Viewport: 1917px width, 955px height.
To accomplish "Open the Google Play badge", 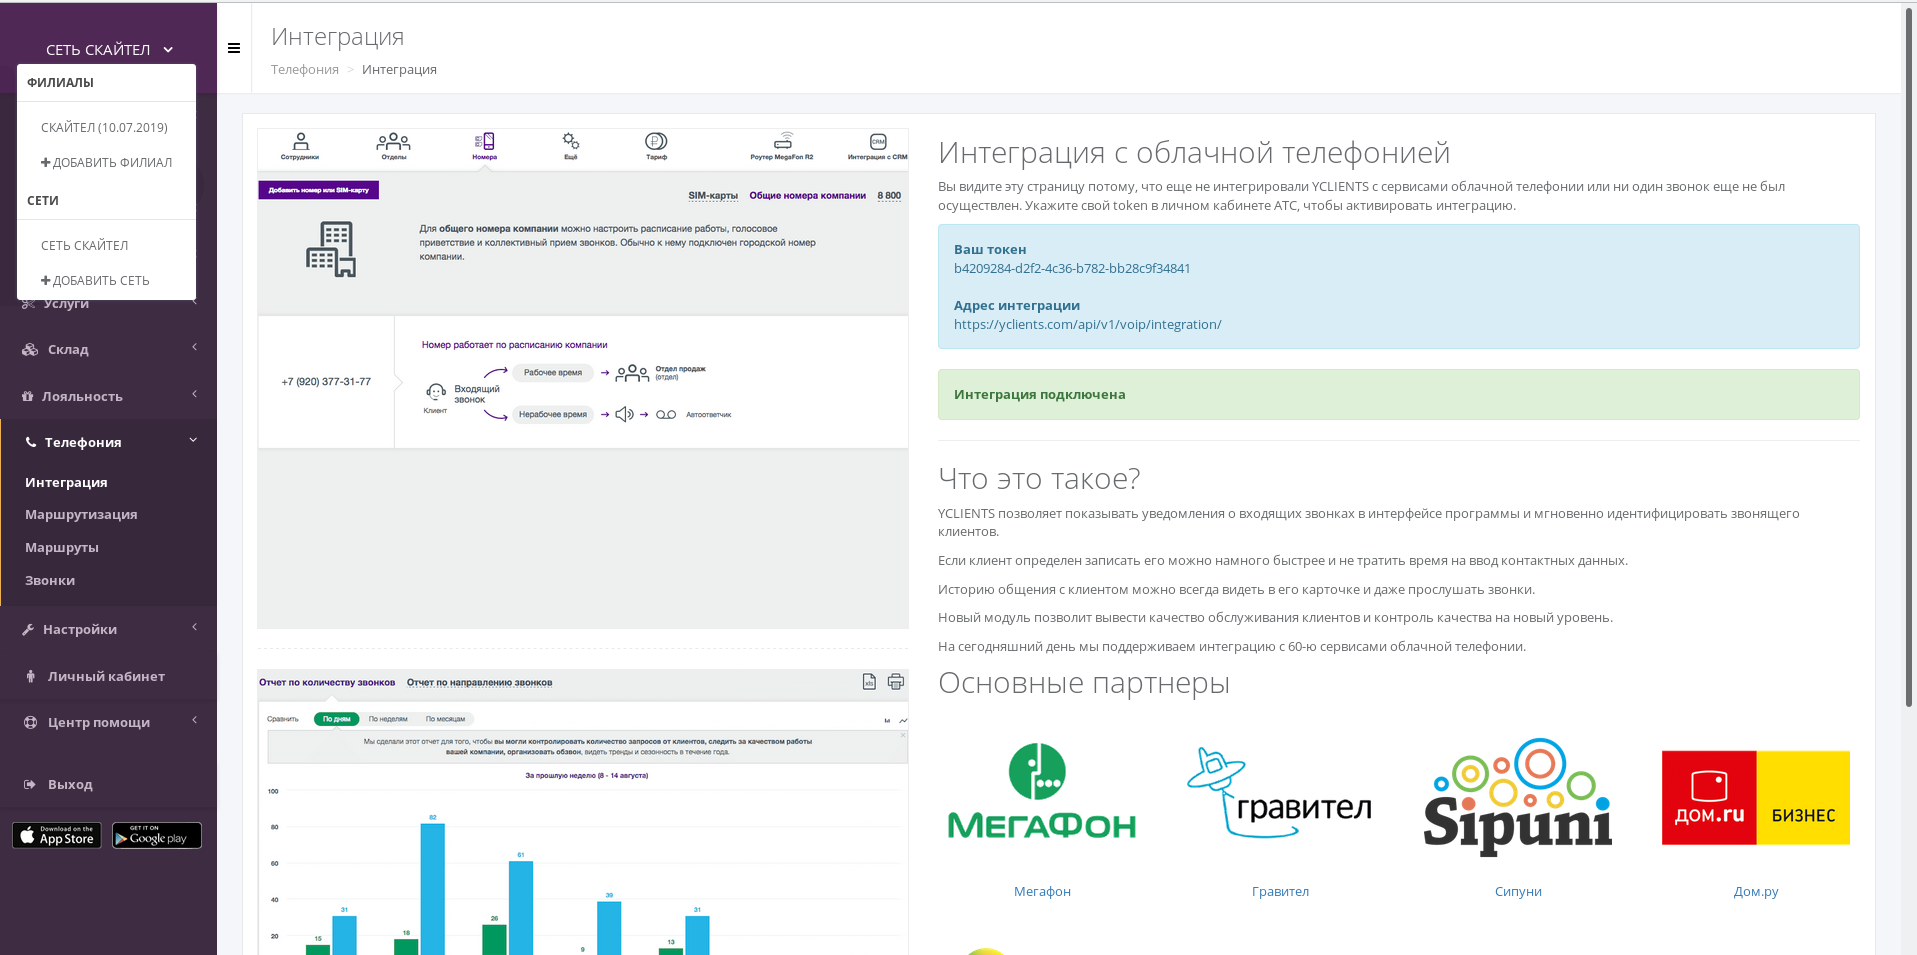I will [x=157, y=835].
